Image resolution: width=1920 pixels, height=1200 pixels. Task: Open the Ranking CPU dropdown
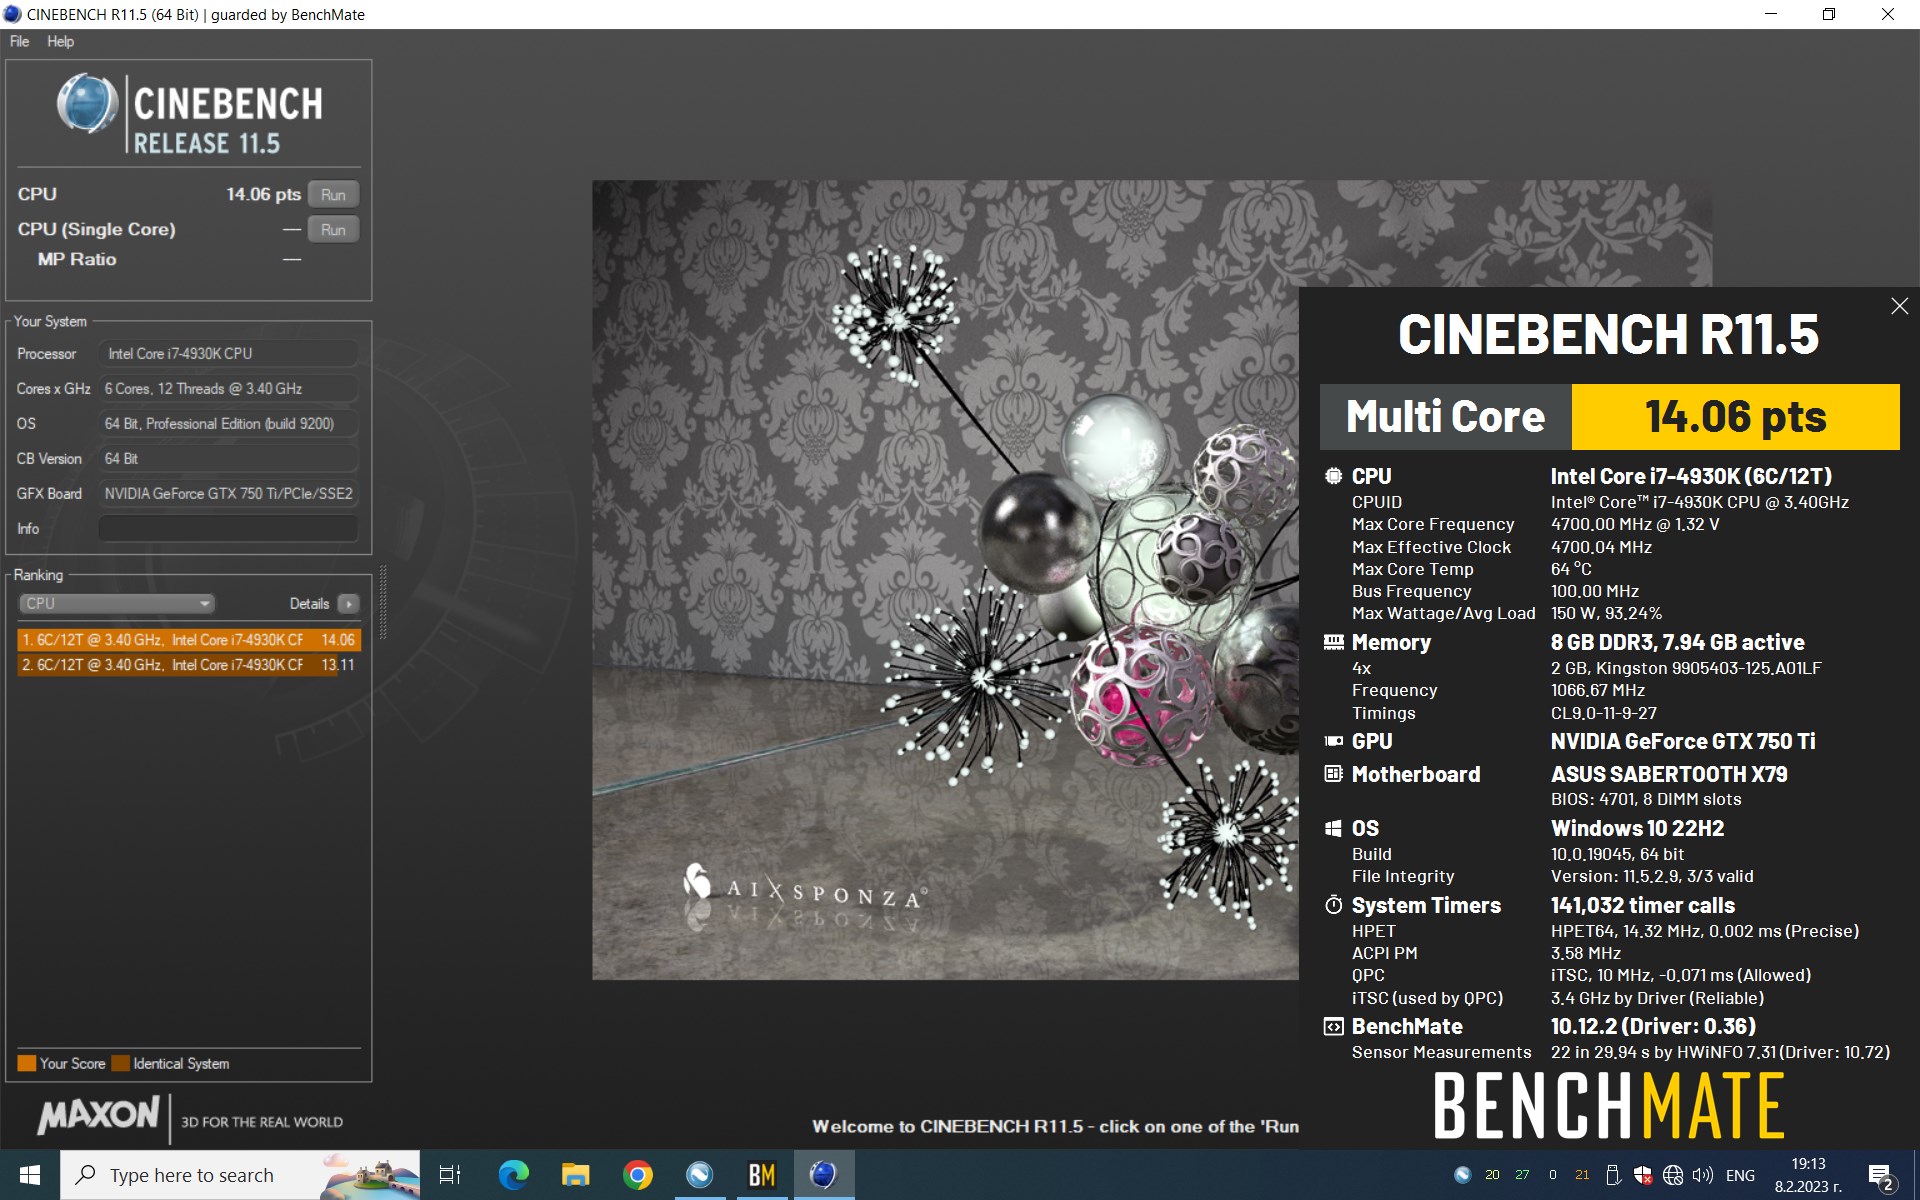(117, 603)
